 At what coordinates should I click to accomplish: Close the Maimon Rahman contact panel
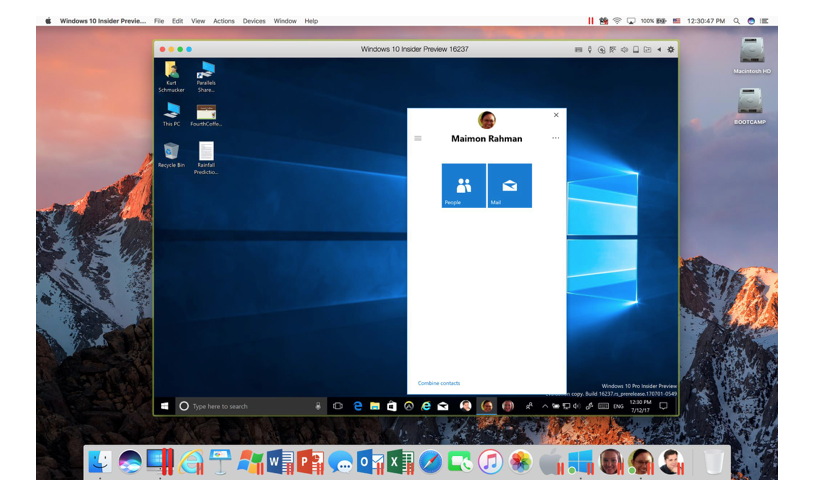point(556,115)
